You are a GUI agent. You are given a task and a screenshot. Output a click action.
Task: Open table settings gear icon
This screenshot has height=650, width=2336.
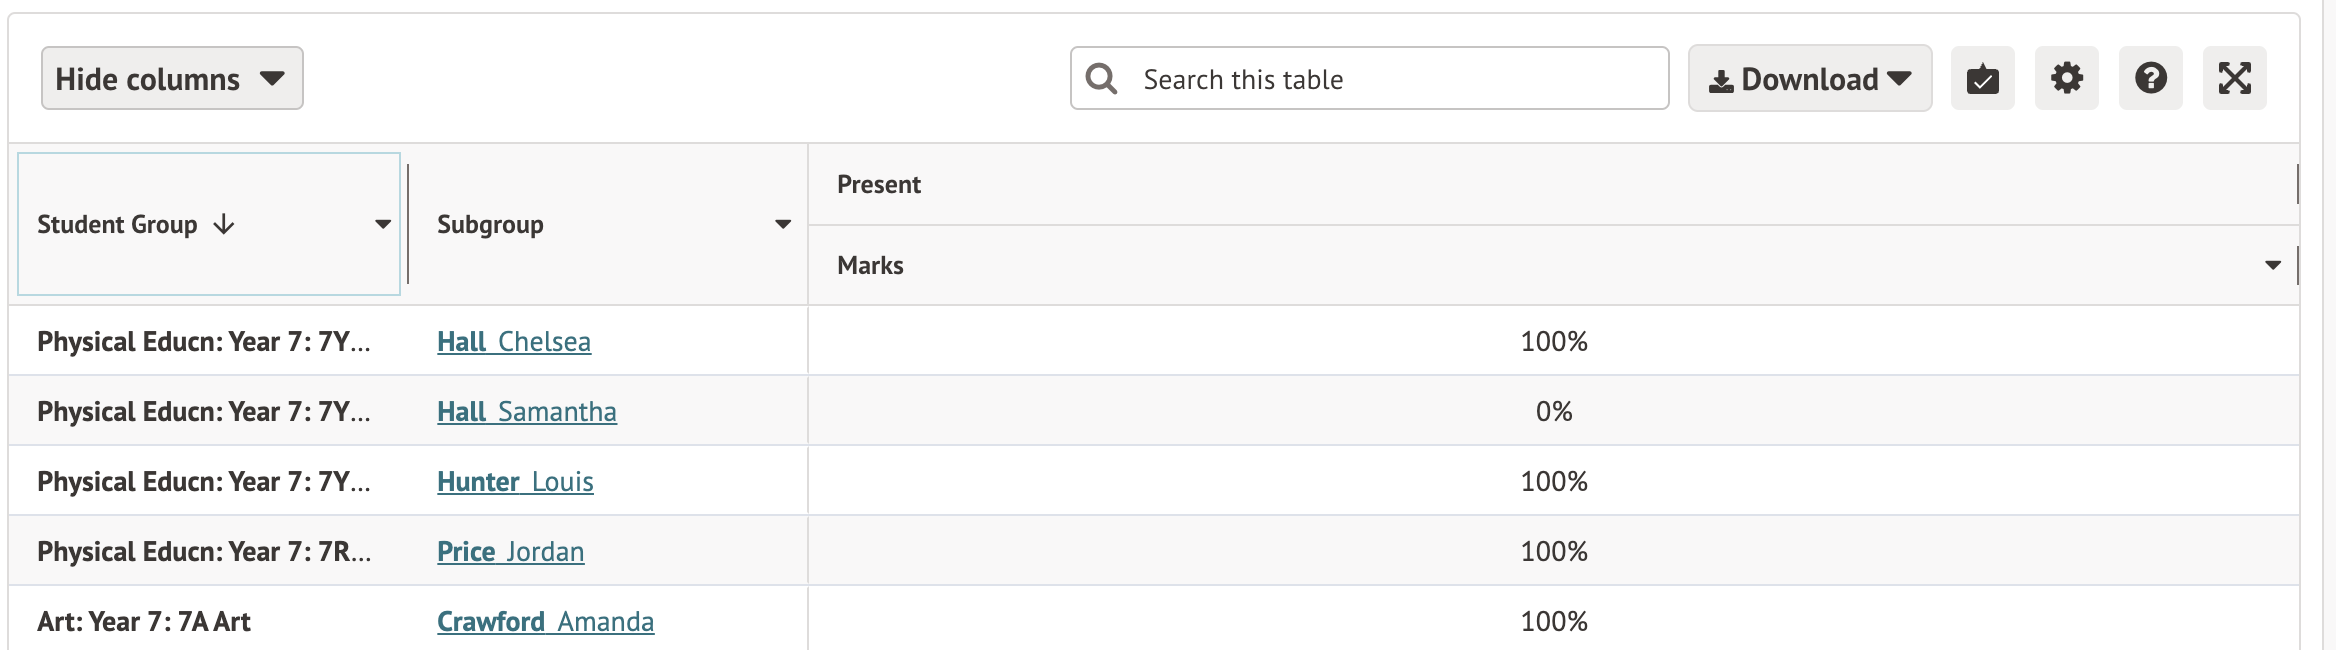(x=2066, y=78)
